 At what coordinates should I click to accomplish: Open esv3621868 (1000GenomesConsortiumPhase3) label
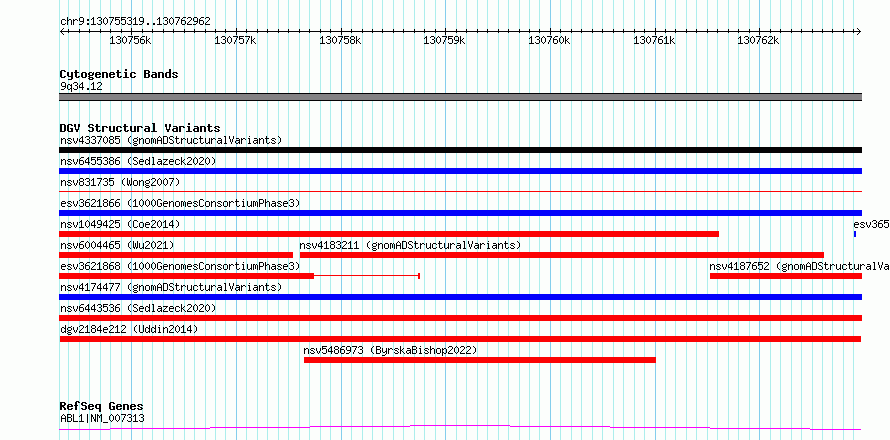(x=180, y=266)
